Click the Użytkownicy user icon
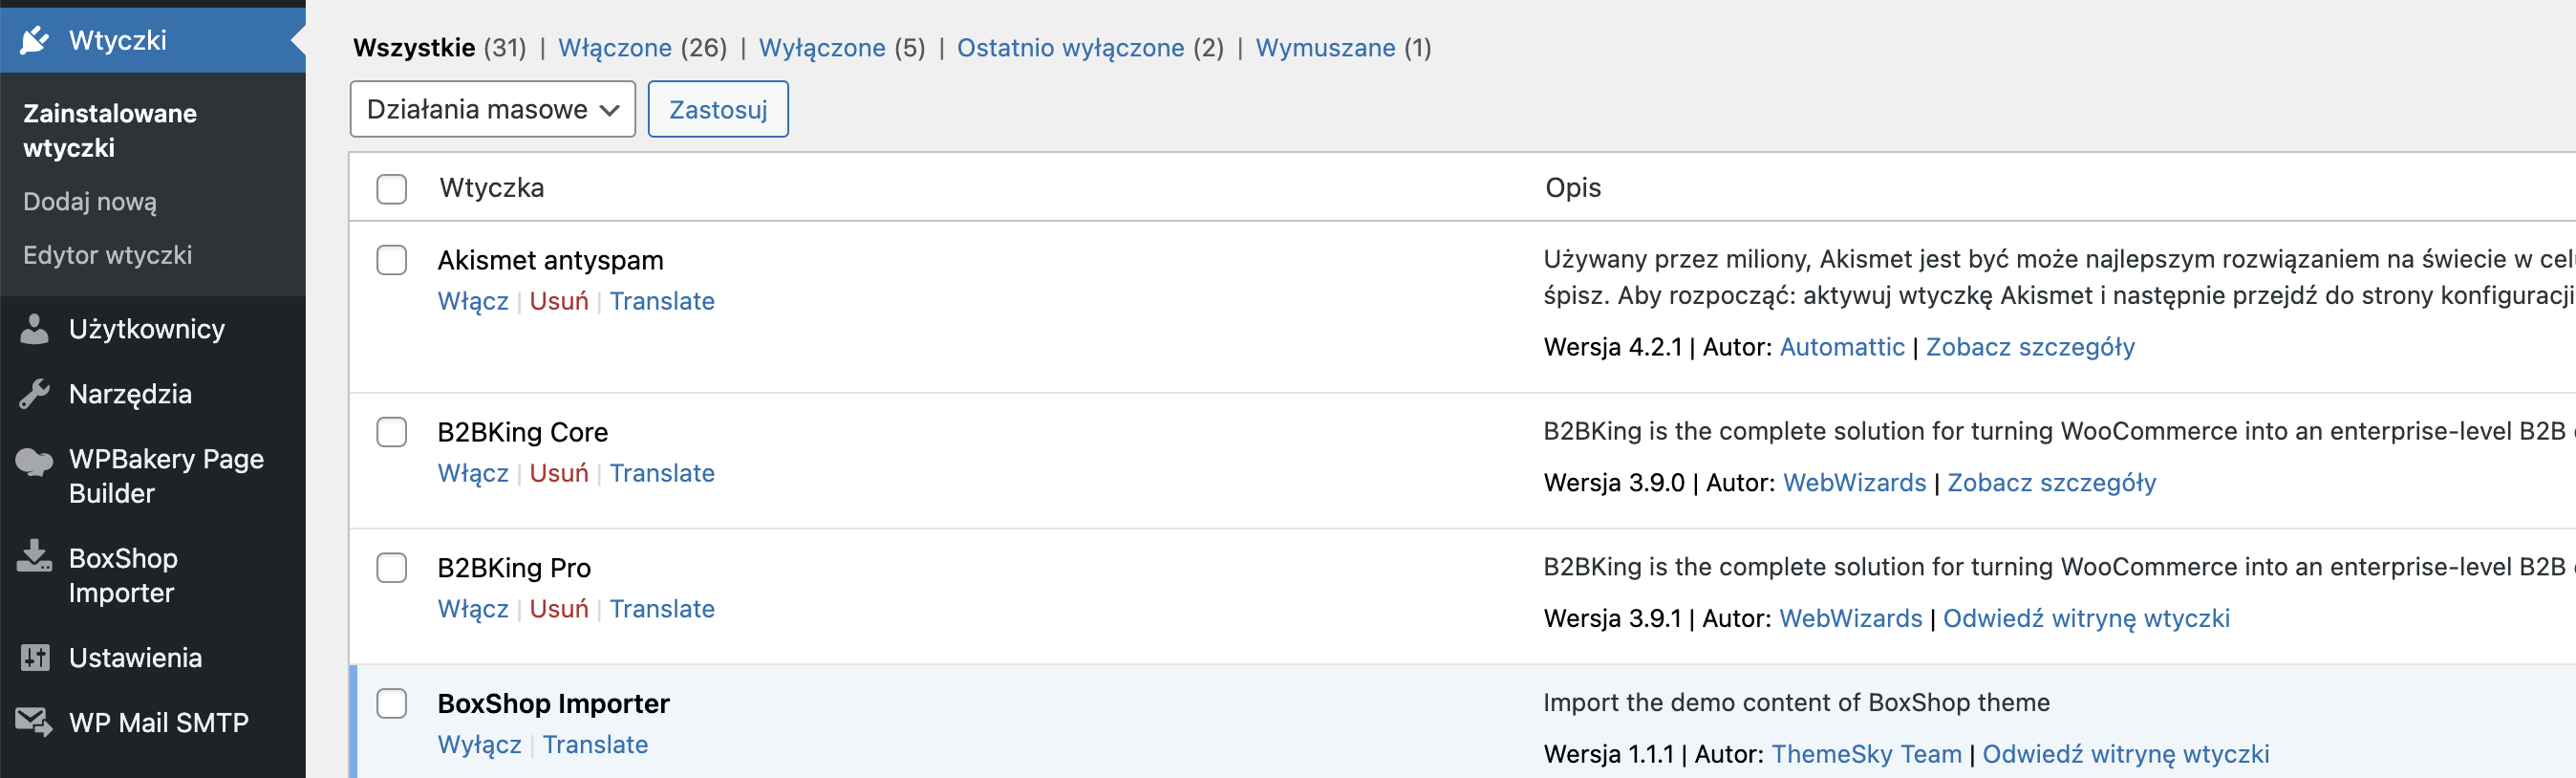2576x778 pixels. click(35, 329)
